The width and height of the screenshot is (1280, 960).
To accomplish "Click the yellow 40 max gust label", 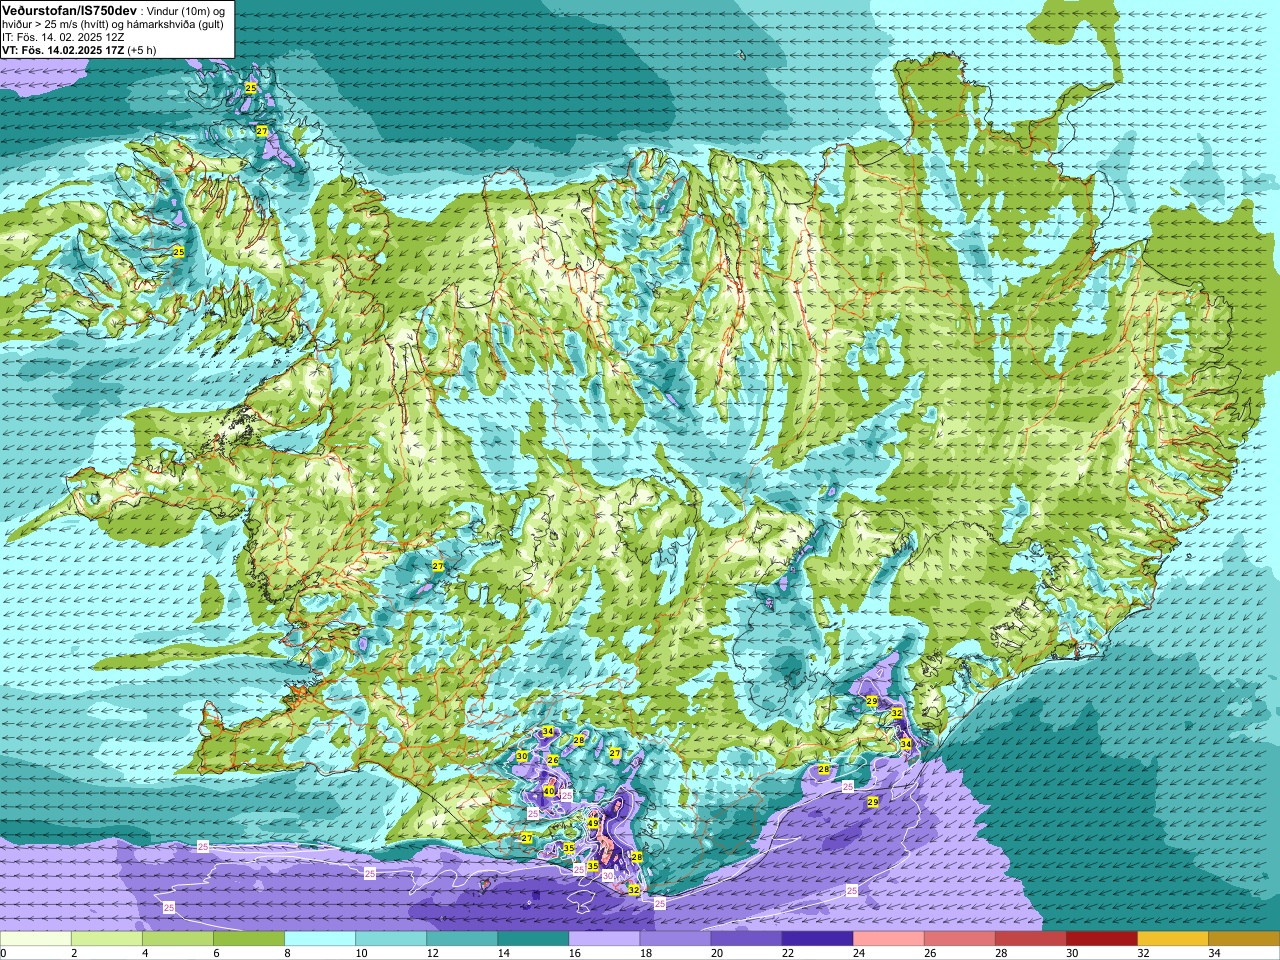I will (x=549, y=791).
